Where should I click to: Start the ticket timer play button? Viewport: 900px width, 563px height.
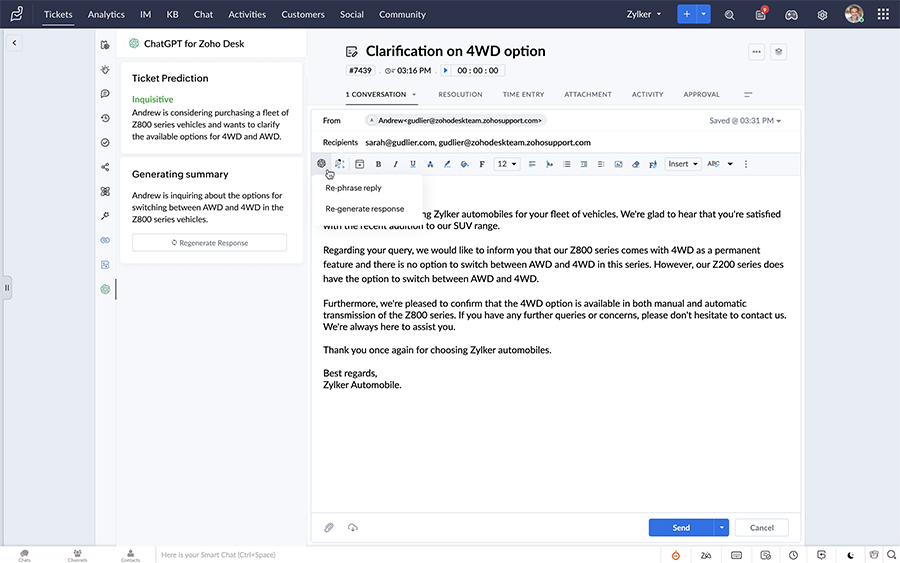coord(445,71)
